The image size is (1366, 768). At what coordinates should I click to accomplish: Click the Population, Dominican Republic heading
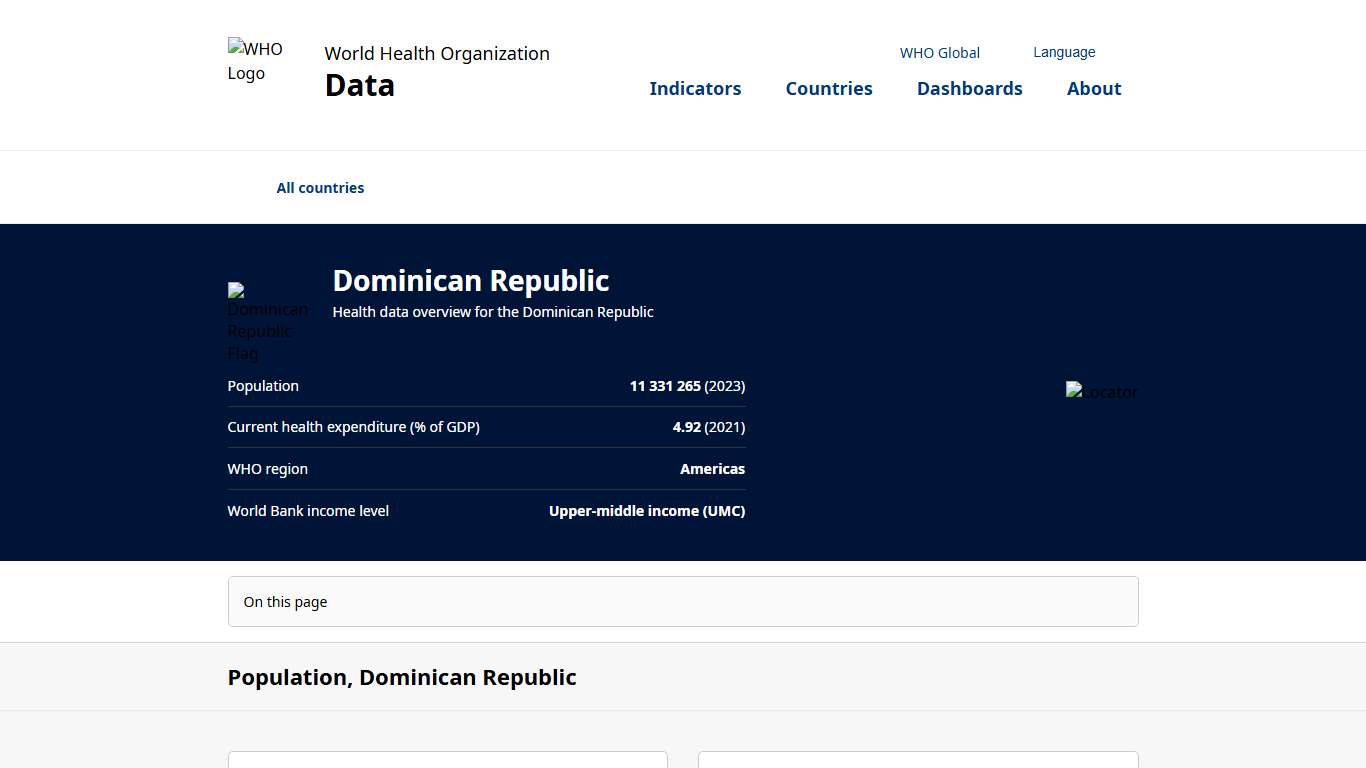pyautogui.click(x=402, y=677)
